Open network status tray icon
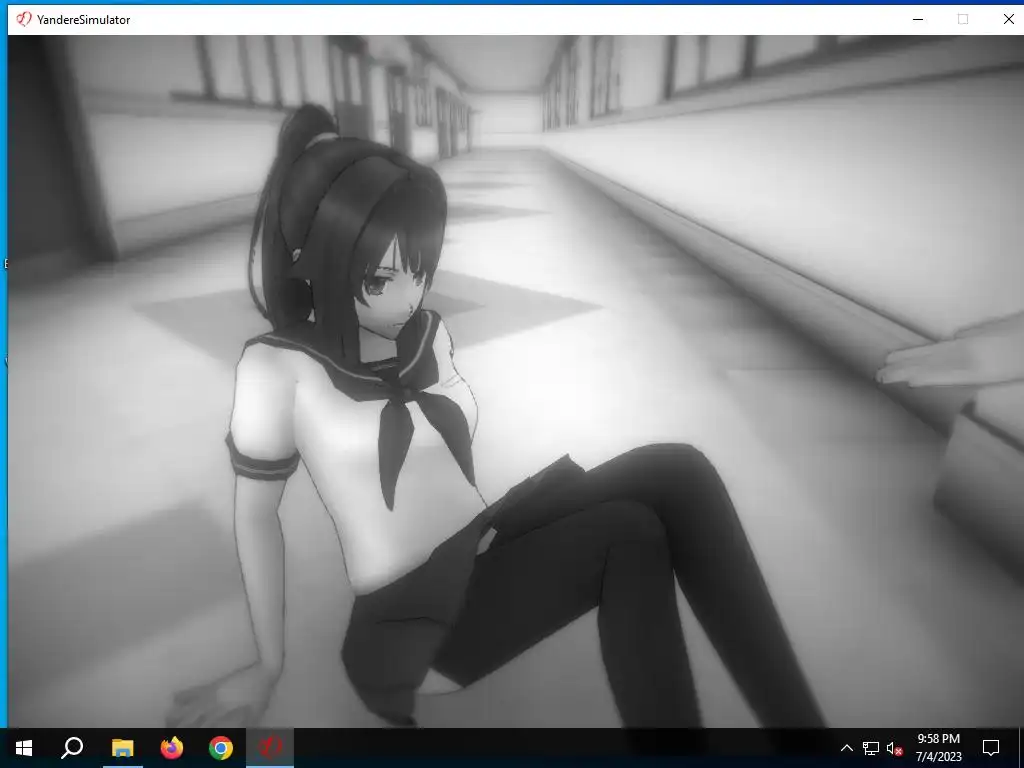Image resolution: width=1024 pixels, height=768 pixels. [x=871, y=748]
